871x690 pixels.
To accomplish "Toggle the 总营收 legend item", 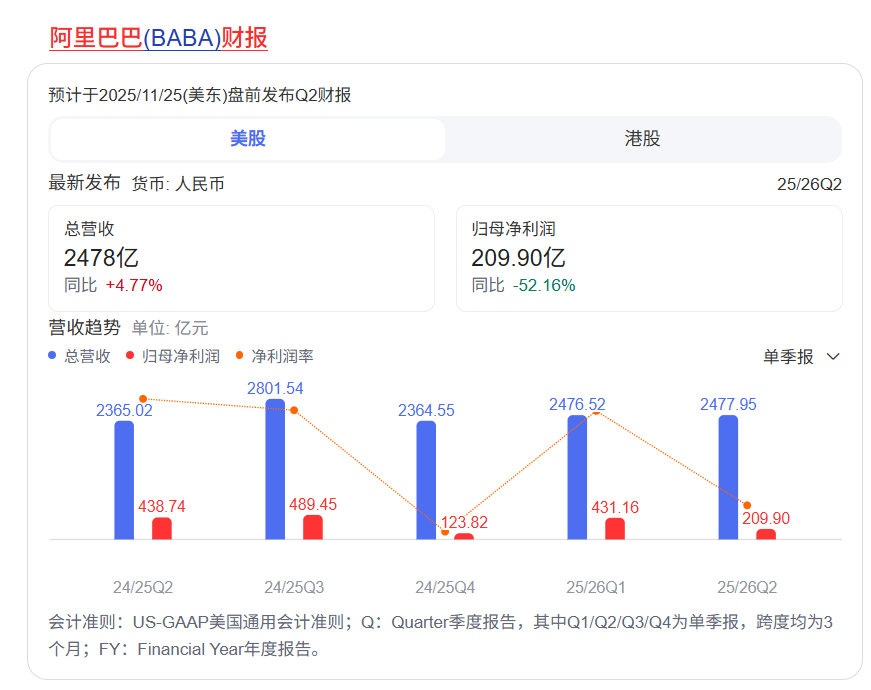I will click(79, 356).
